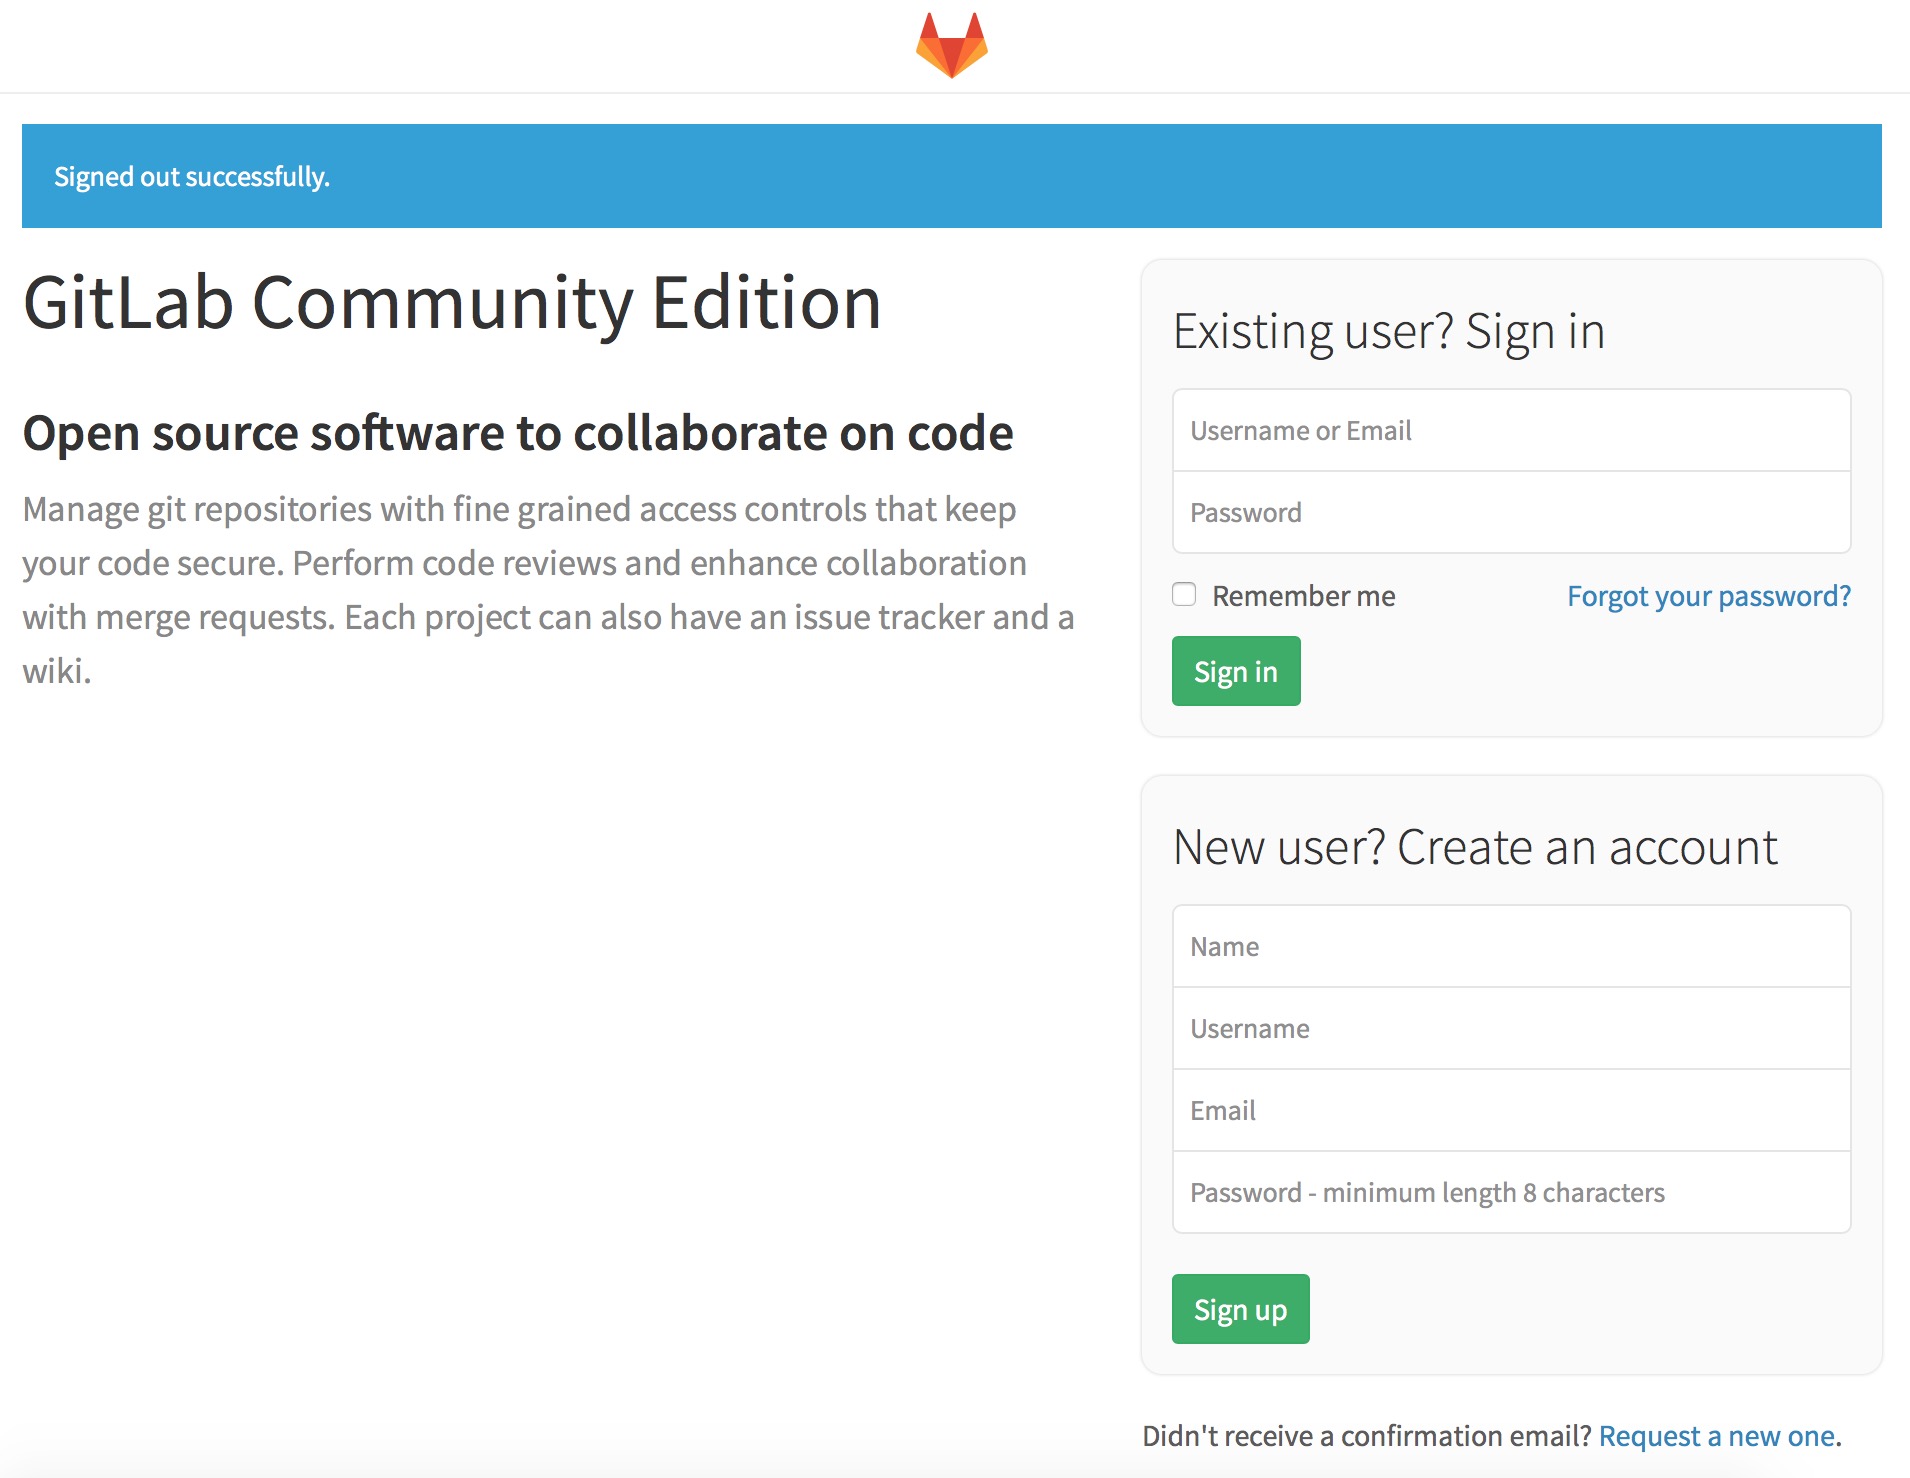Click the 'Didn't receive a confirmation email?' text
The height and width of the screenshot is (1478, 1910).
[x=1366, y=1436]
